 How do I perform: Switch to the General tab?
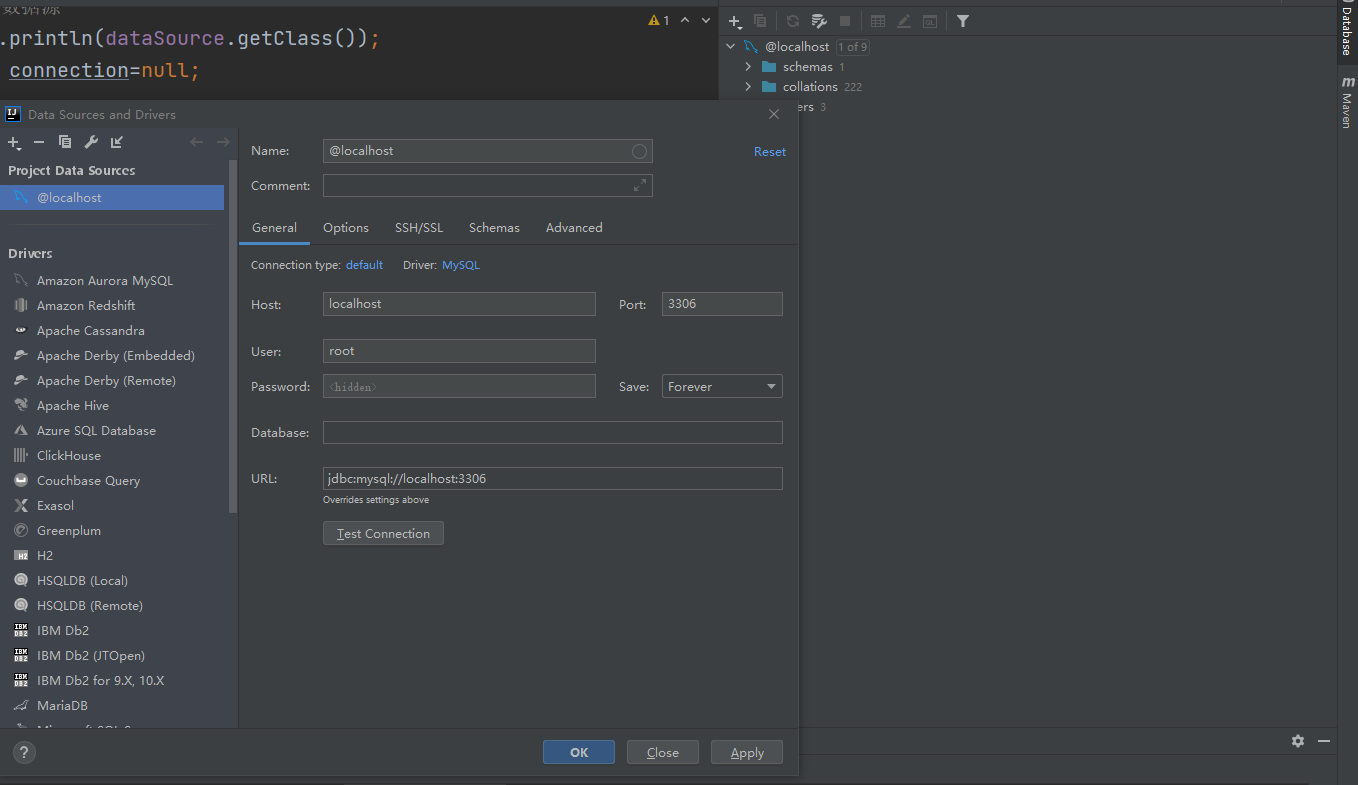click(274, 228)
